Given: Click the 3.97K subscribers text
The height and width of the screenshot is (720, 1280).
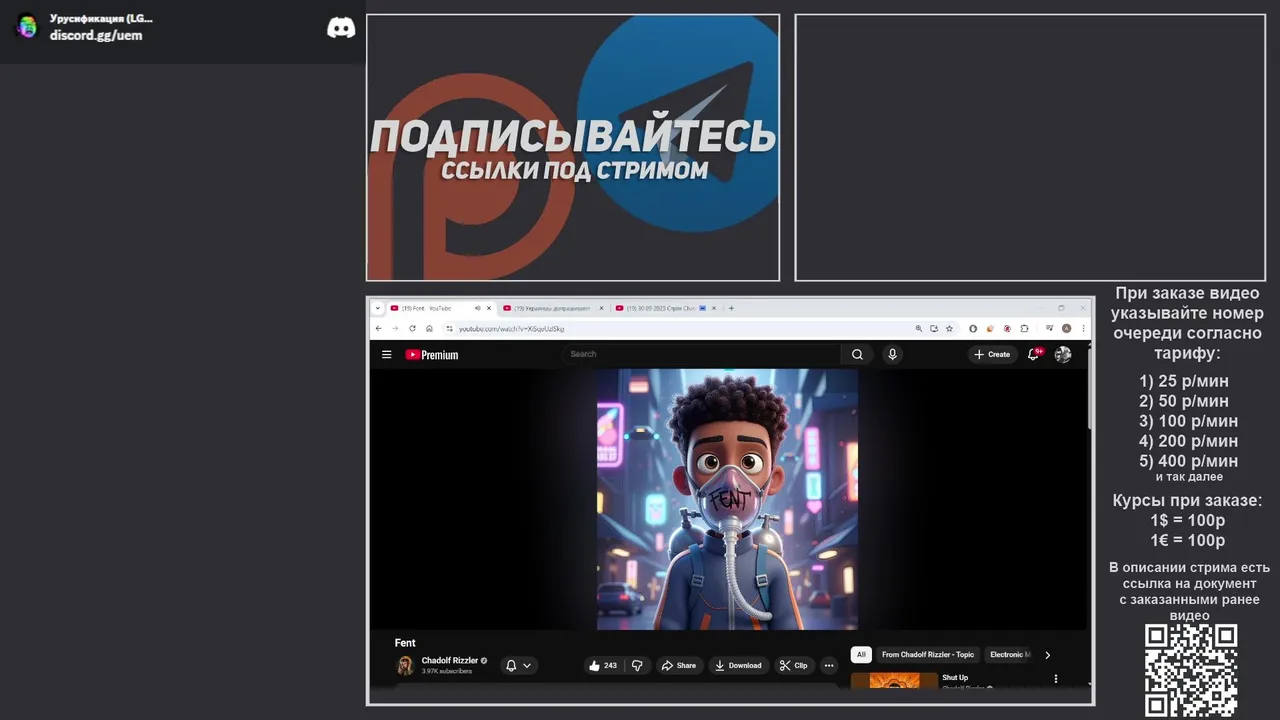Looking at the screenshot, I should tap(446, 671).
